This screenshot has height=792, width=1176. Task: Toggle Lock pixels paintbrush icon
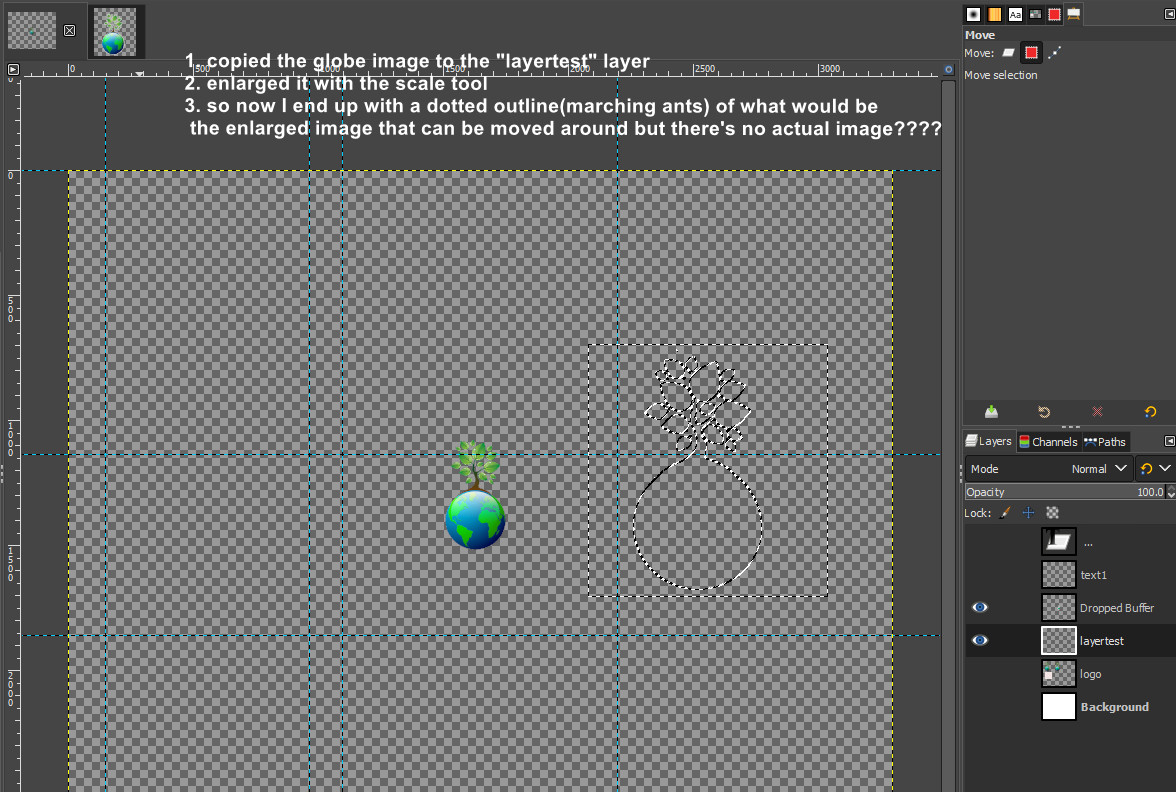tap(1005, 513)
